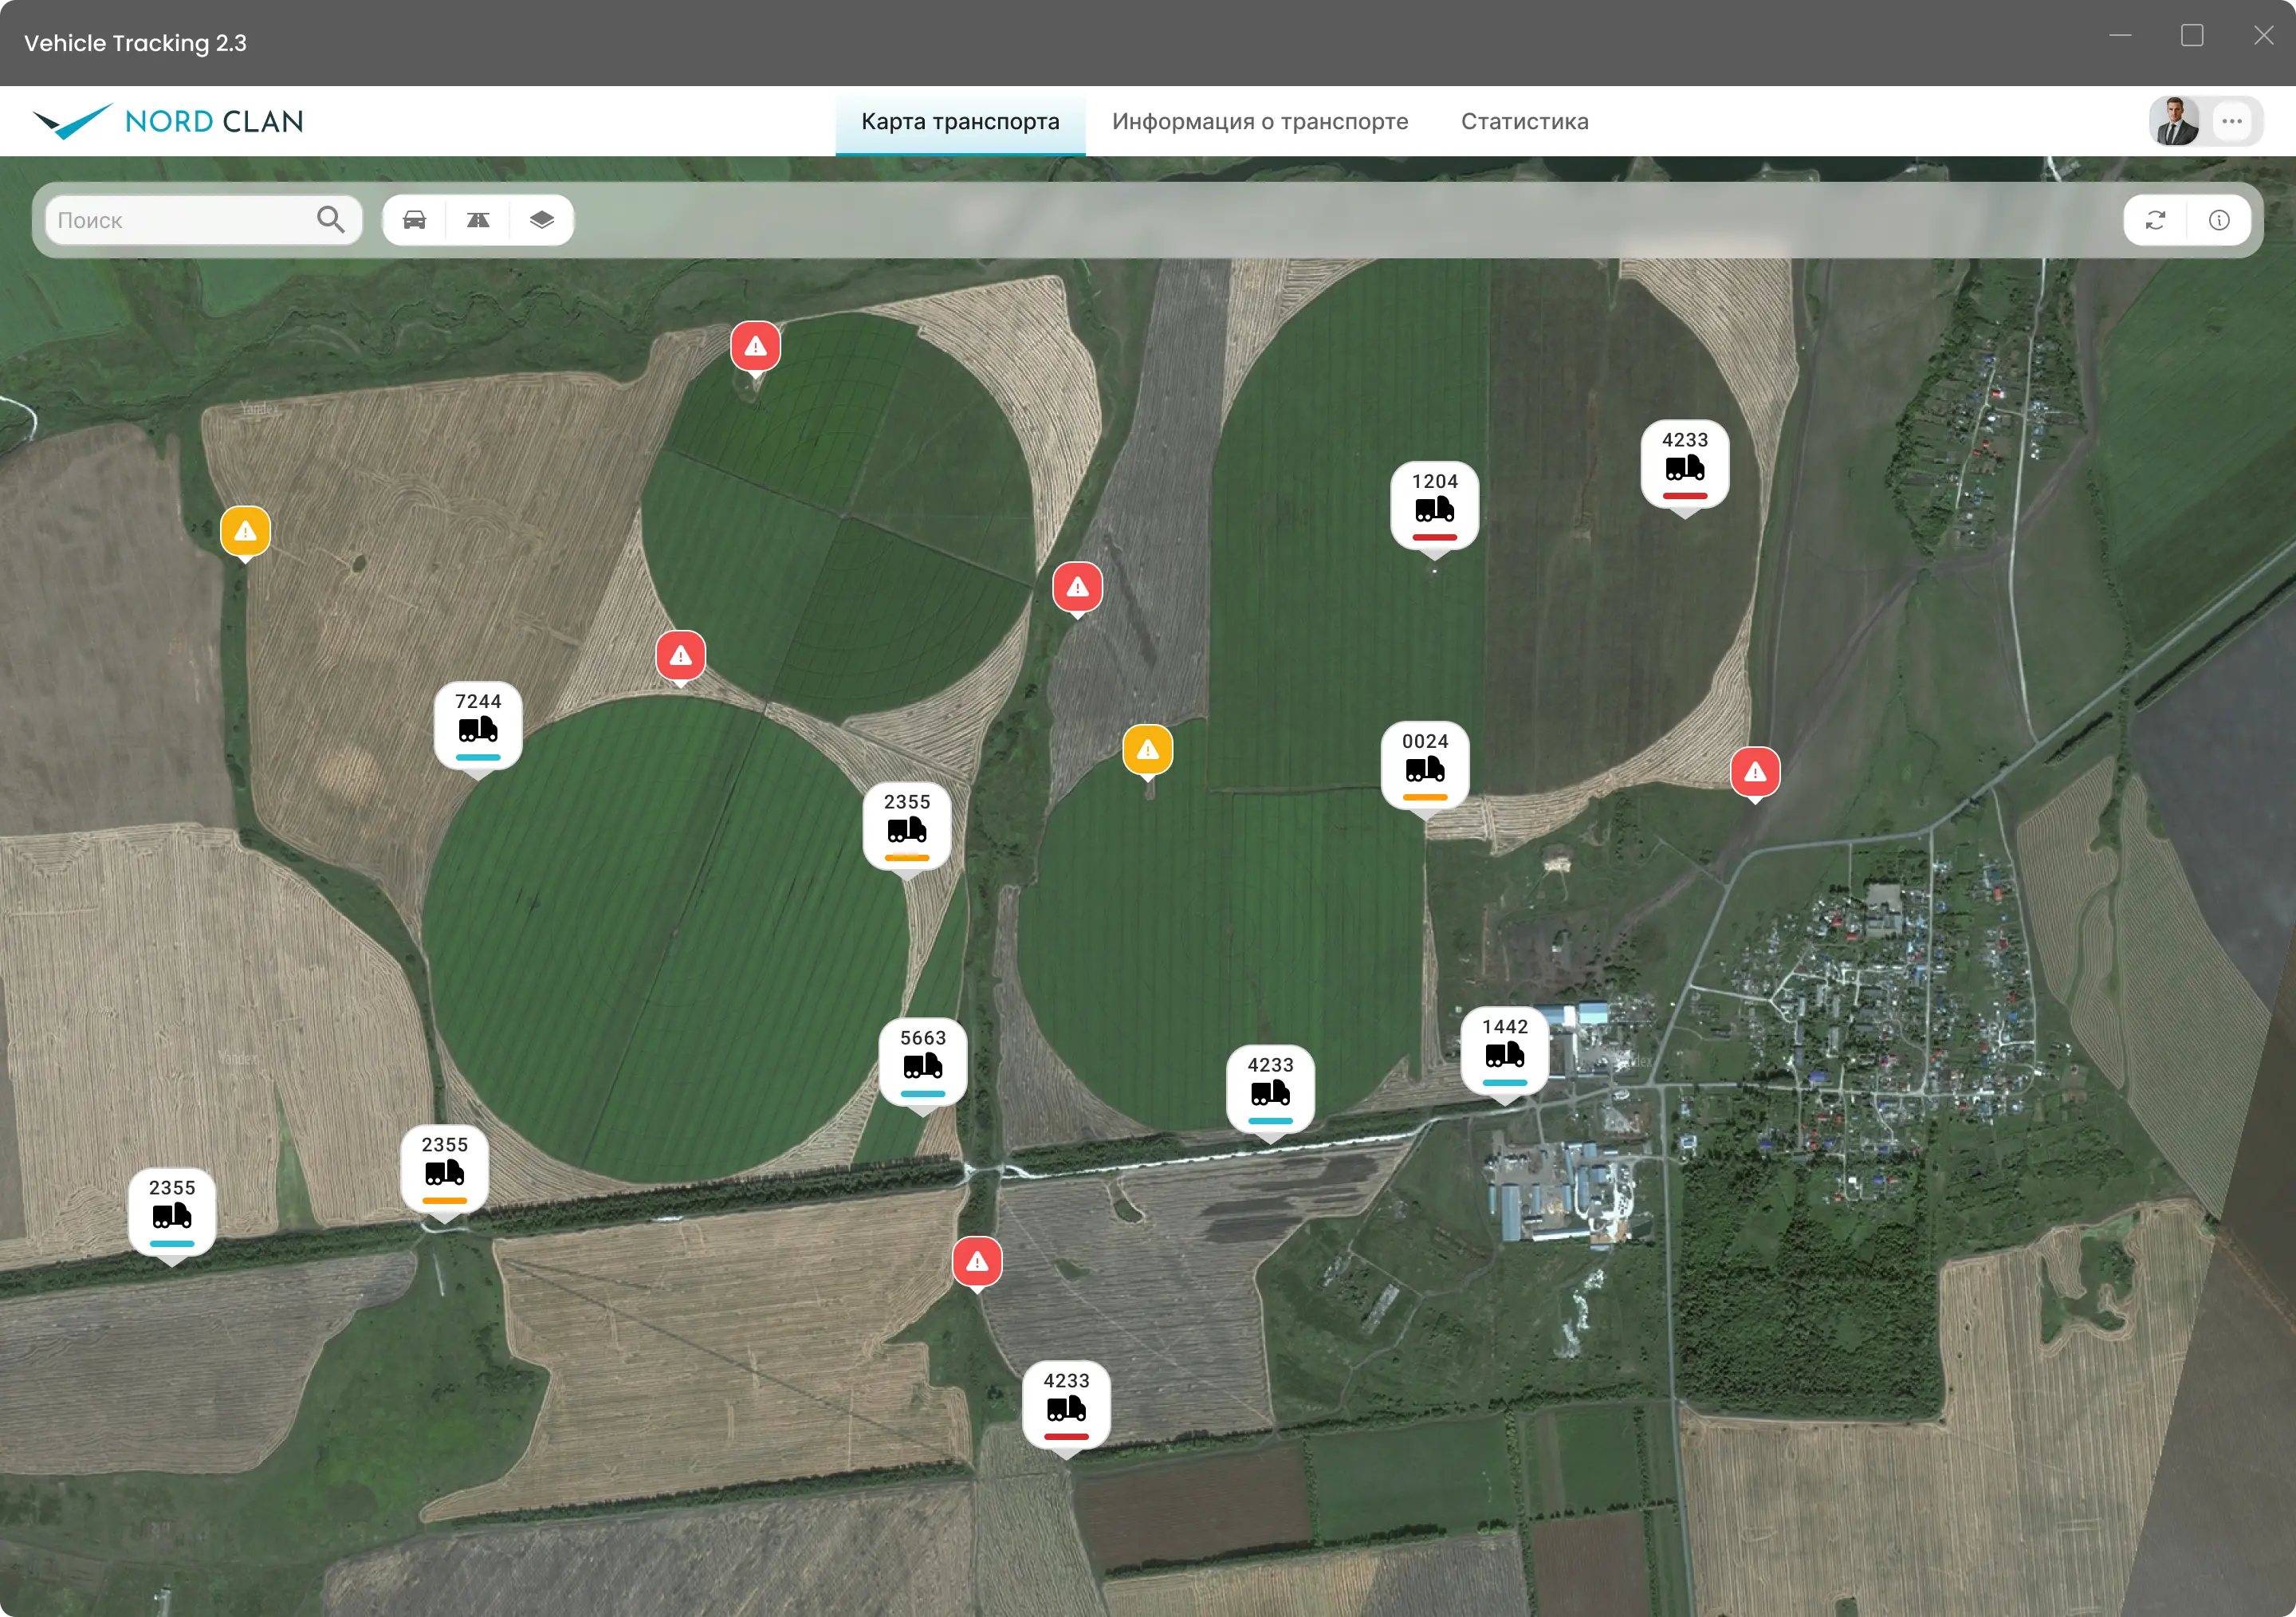Click the red warning marker near the top
This screenshot has height=1617, width=2296.
(x=755, y=347)
